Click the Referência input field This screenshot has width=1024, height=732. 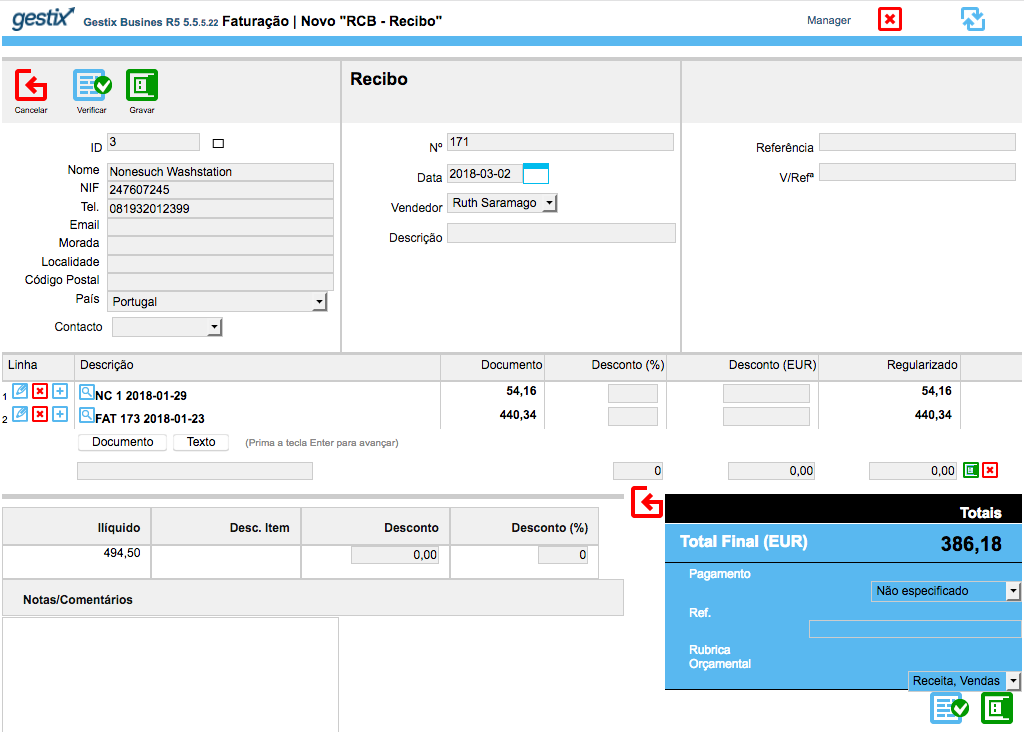pos(918,142)
